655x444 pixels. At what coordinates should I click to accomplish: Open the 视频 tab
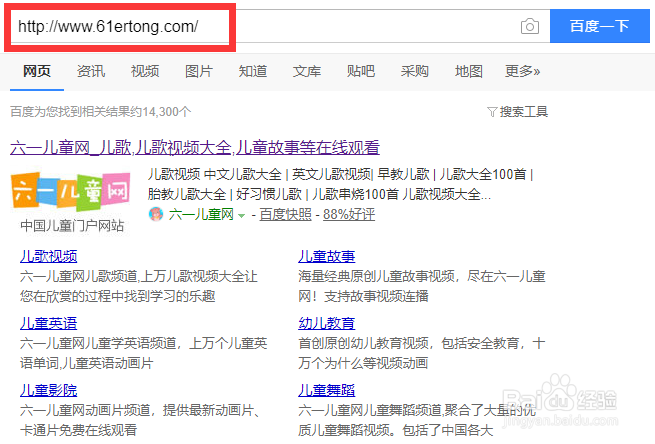(x=145, y=71)
